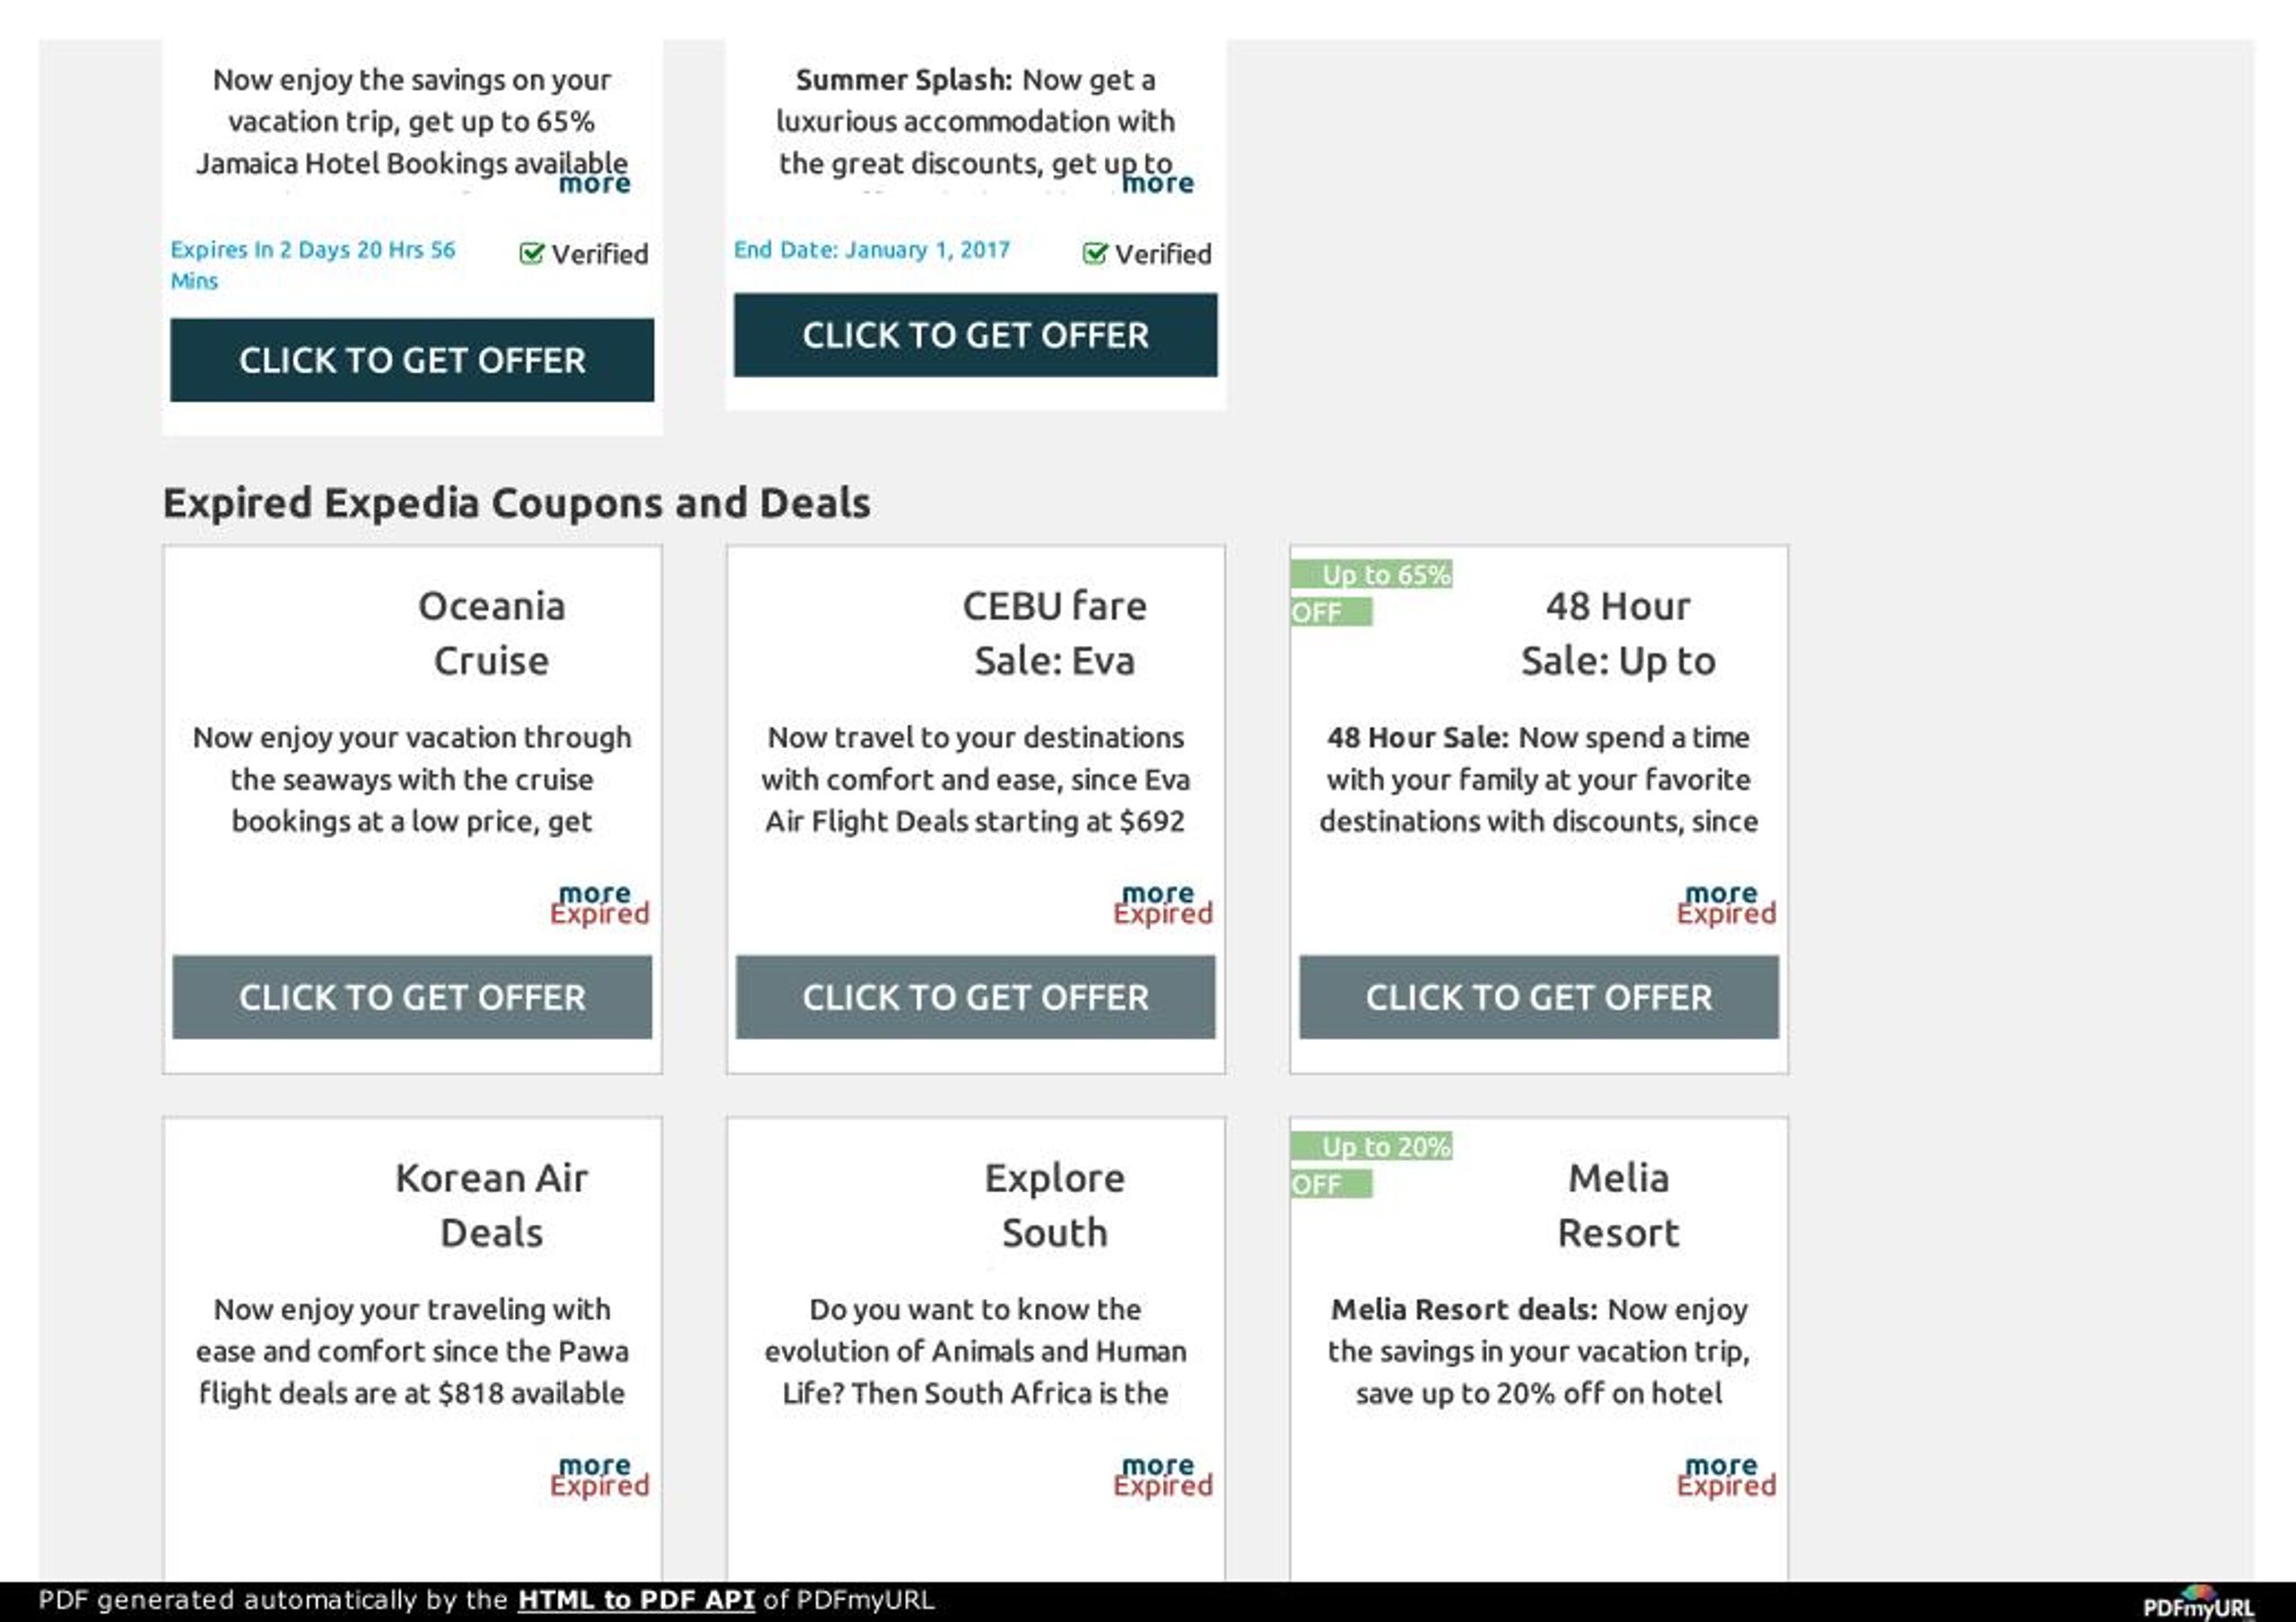
Task: Click Verified checkmark on Summer Splash offer
Action: (x=1095, y=254)
